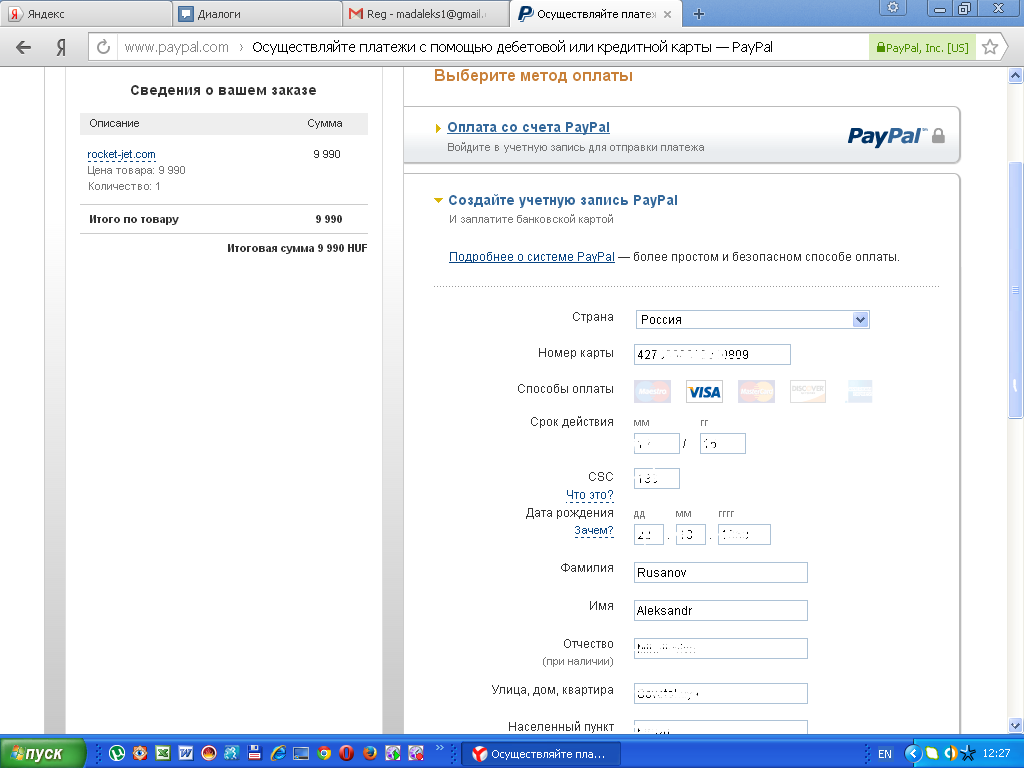The image size is (1024, 768).
Task: Click the address bar showing www.paypal.com
Action: 493,47
